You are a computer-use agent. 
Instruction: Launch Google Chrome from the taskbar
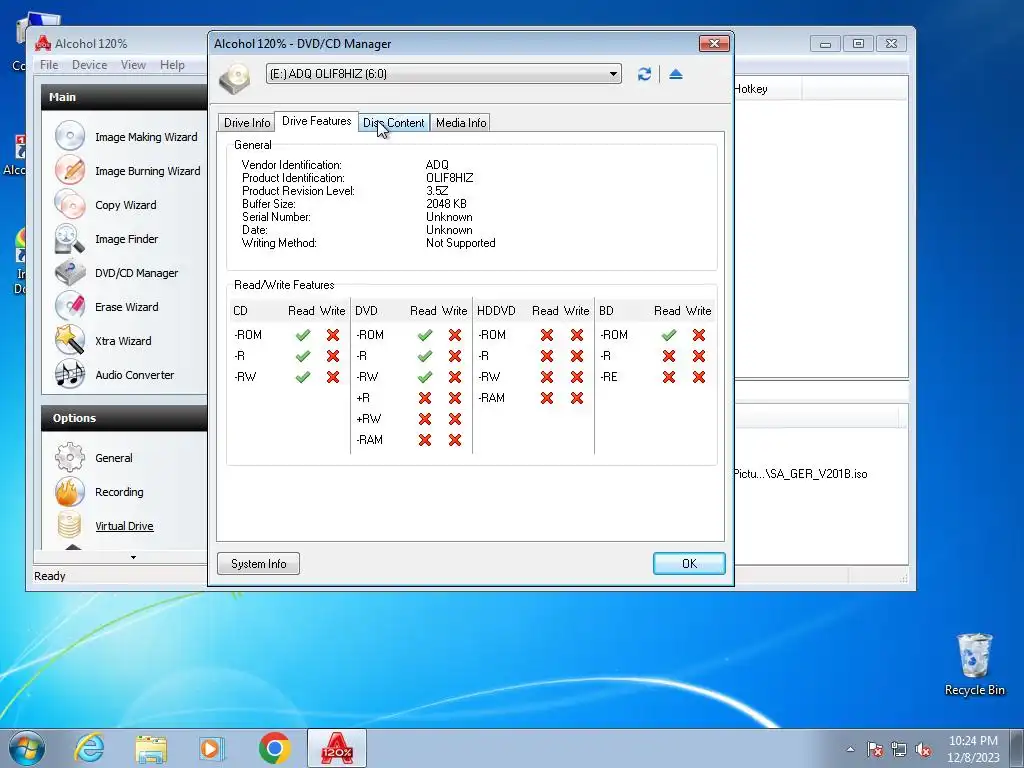tap(274, 748)
